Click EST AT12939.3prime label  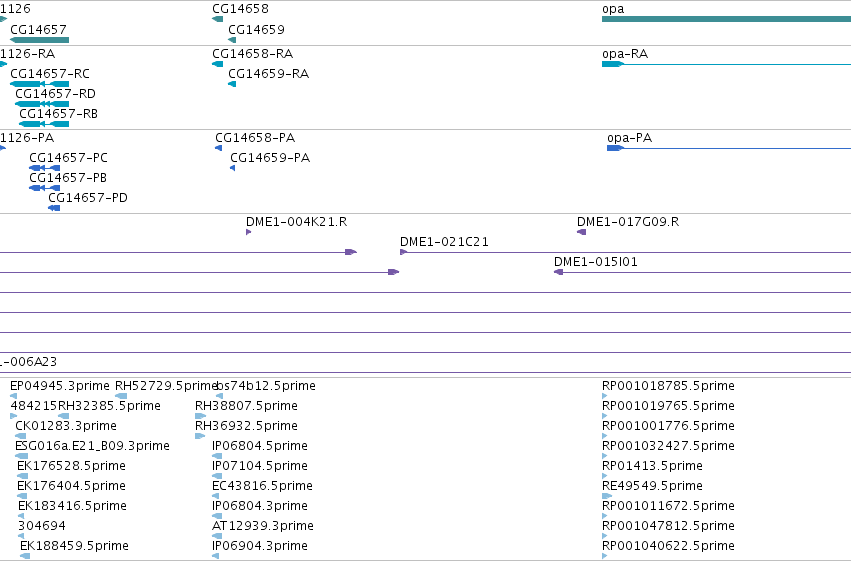pyautogui.click(x=263, y=526)
